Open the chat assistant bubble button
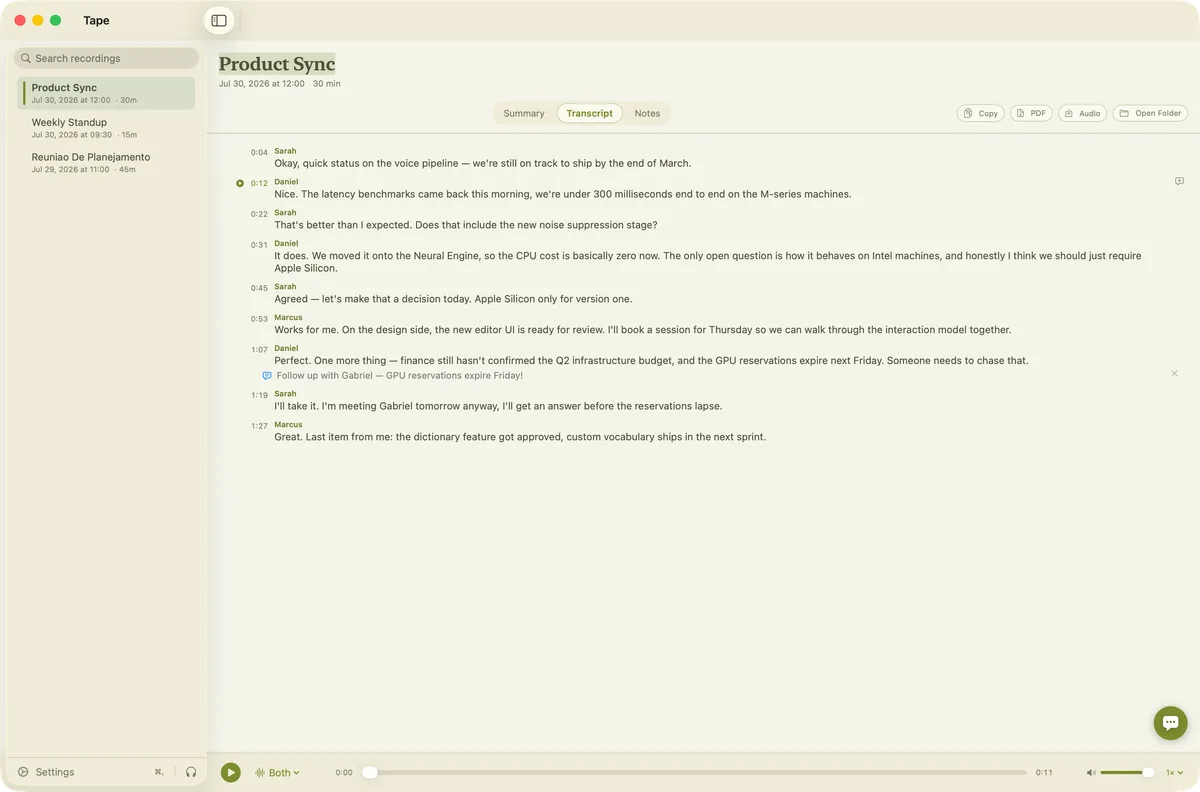 tap(1170, 723)
